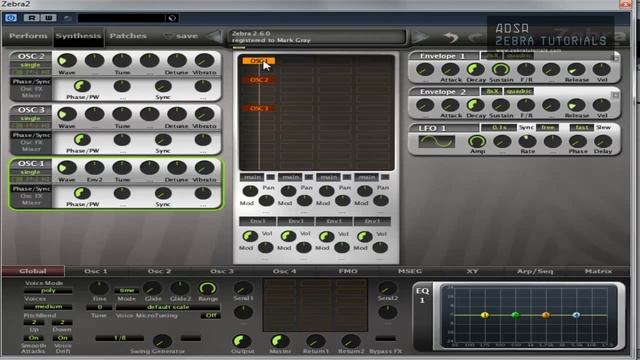Select OSC 3 Mixer sub-page
Image resolution: width=640 pixels, height=360 pixels.
point(31,149)
